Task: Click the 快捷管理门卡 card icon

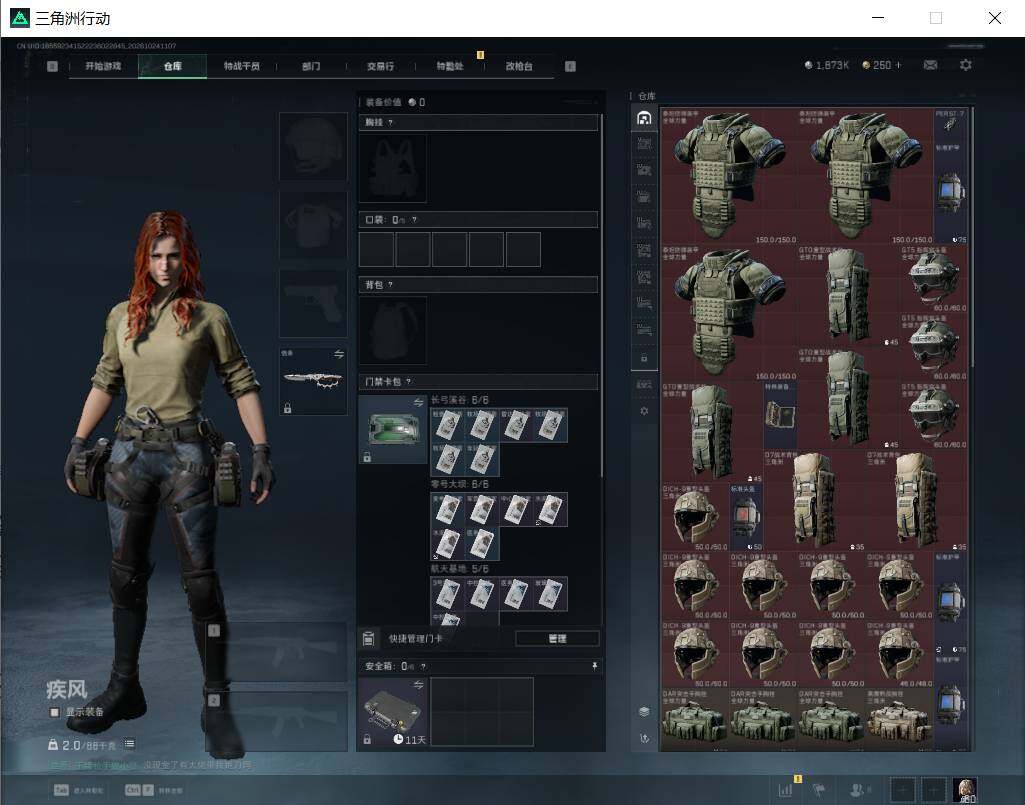Action: tap(368, 638)
